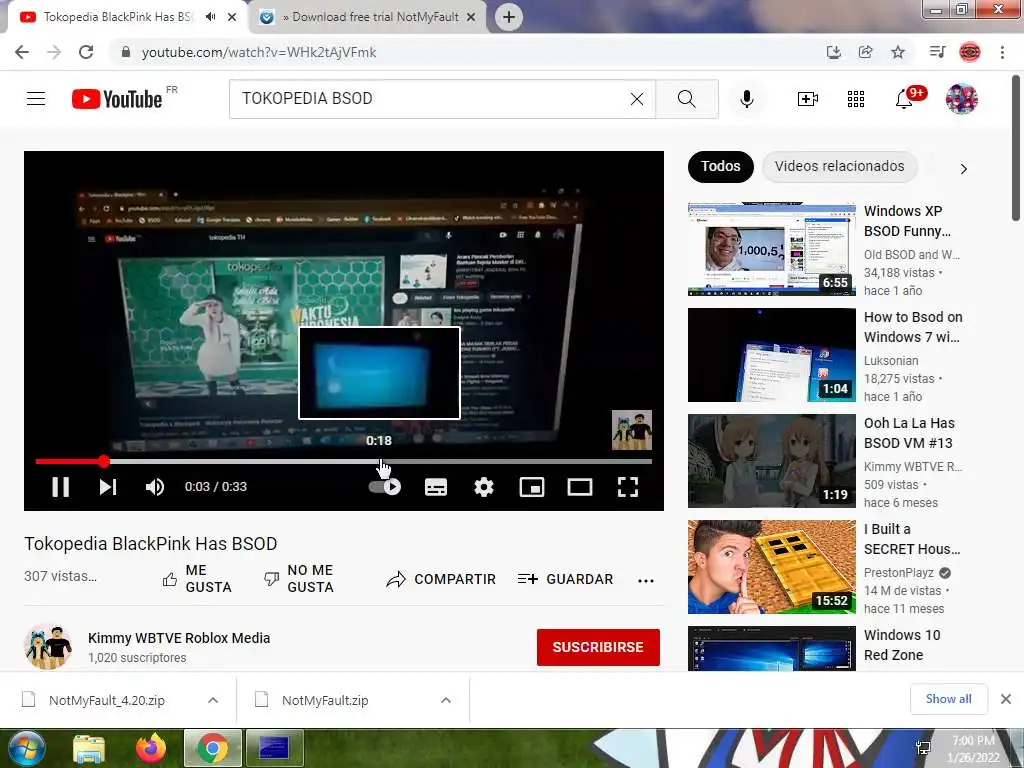The height and width of the screenshot is (768, 1024).
Task: Click the channel watermark in the video
Action: (x=632, y=430)
